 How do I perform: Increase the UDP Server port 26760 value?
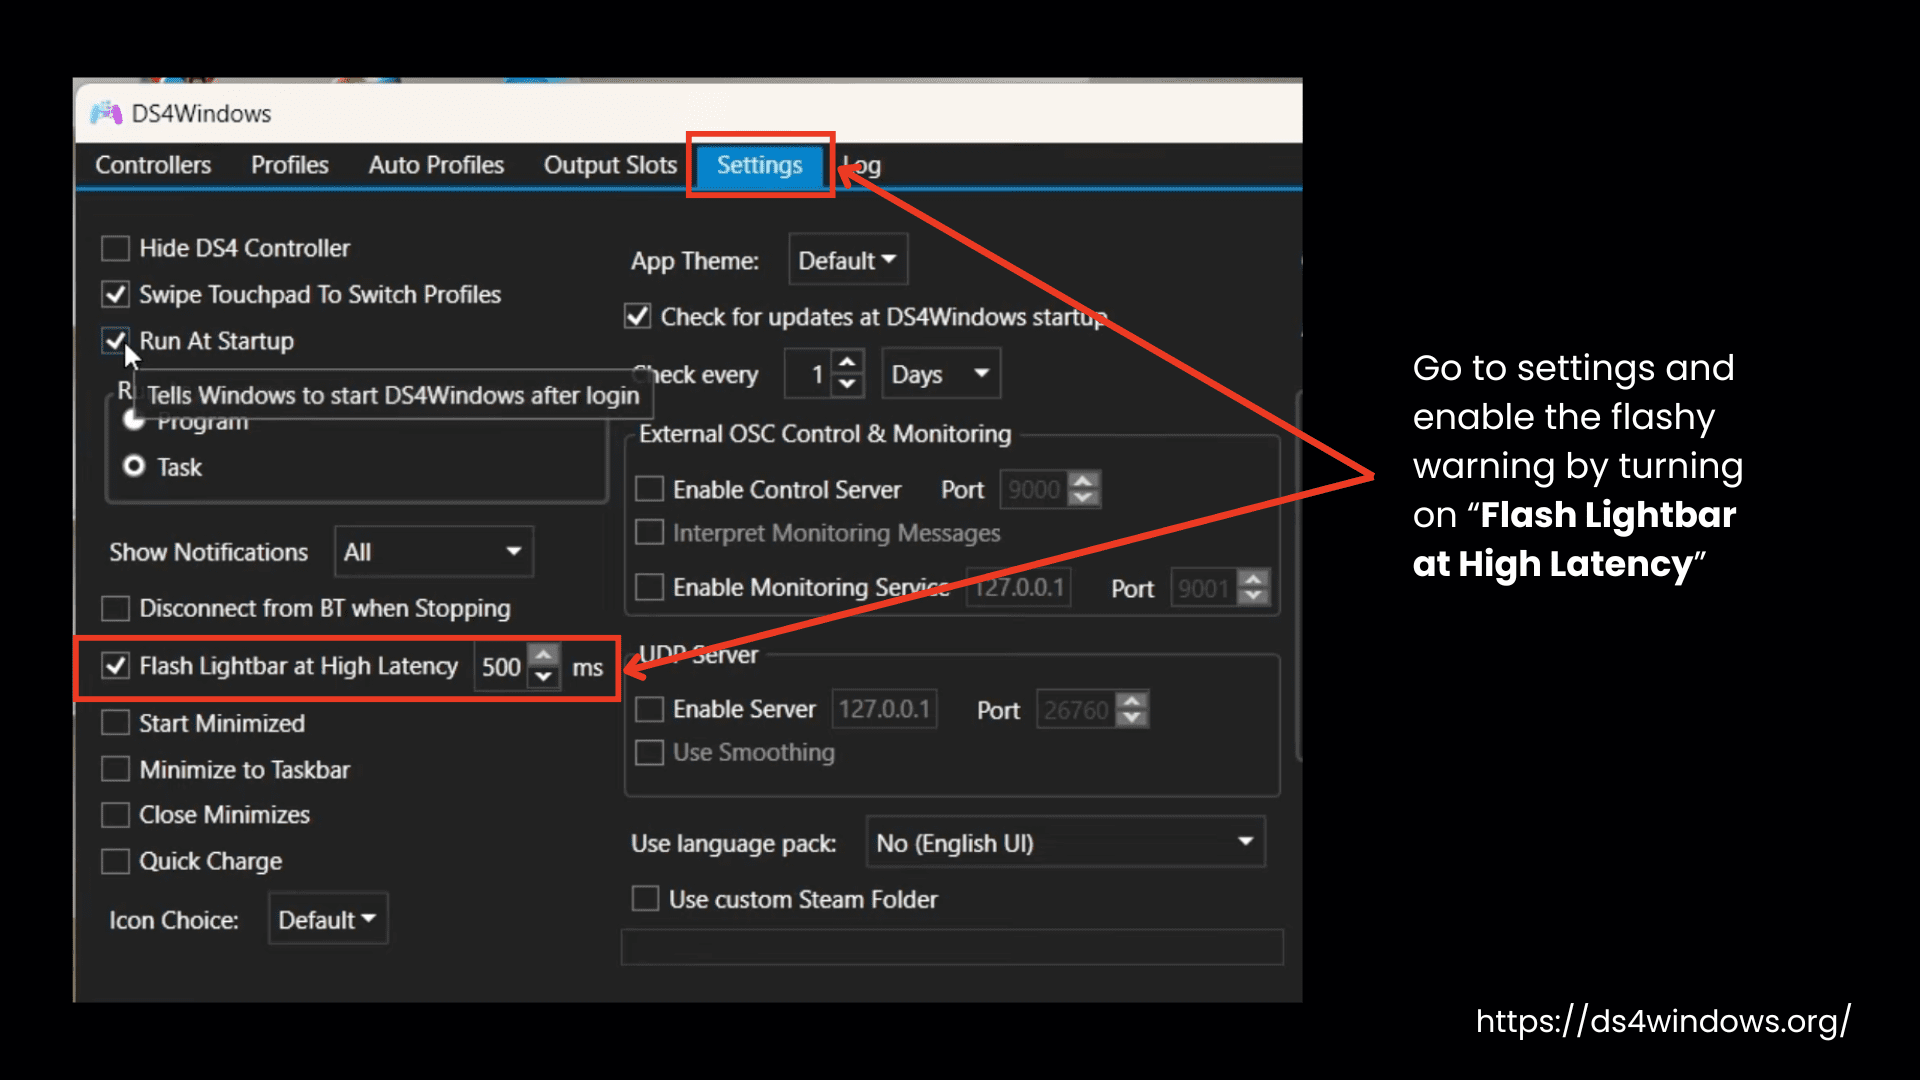click(x=1132, y=701)
